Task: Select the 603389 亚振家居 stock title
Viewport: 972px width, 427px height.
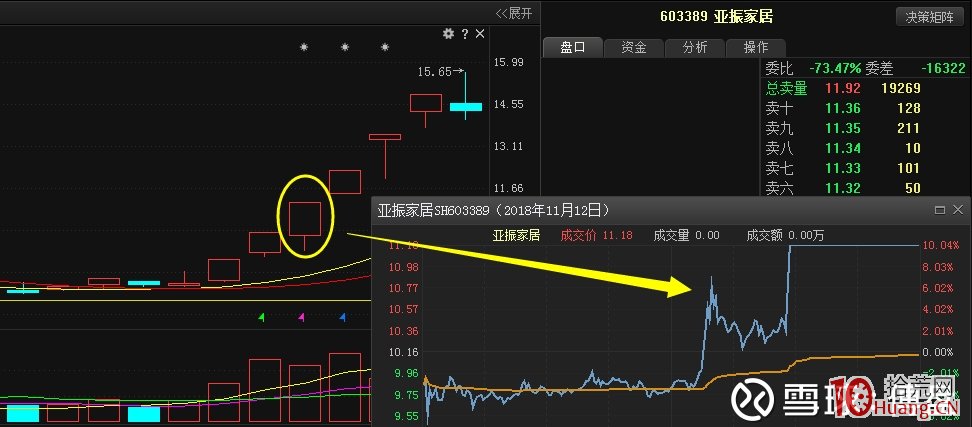Action: [x=716, y=17]
